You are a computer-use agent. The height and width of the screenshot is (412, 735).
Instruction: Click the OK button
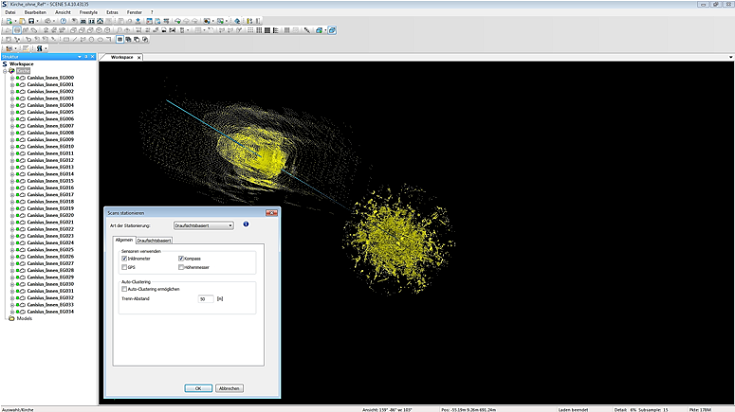click(x=198, y=388)
